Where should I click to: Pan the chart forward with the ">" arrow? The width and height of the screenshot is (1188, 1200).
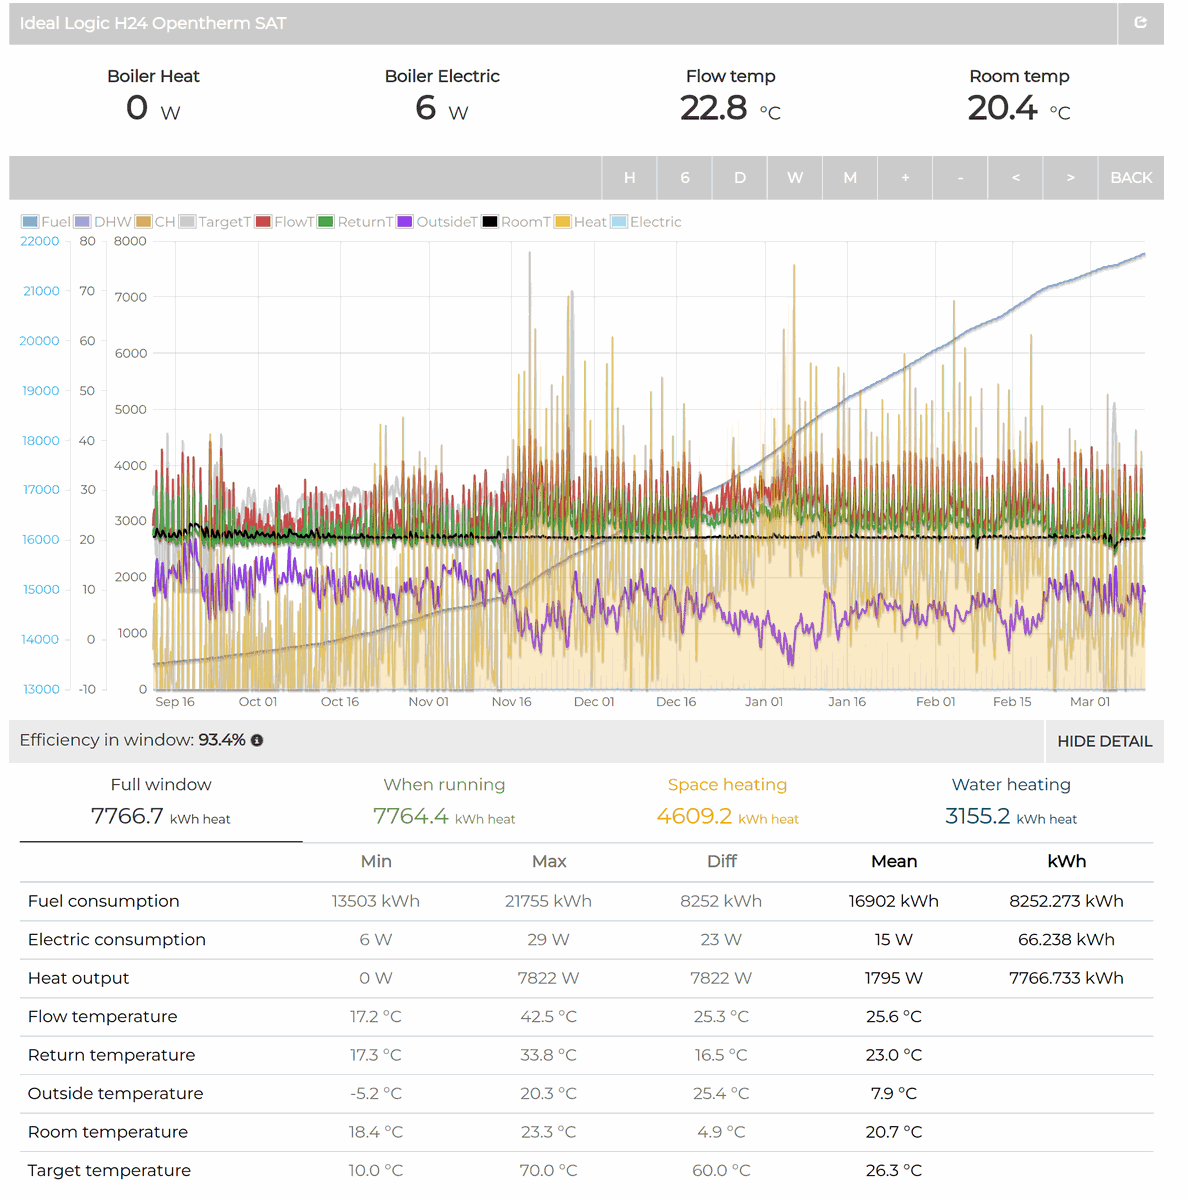tap(1070, 177)
